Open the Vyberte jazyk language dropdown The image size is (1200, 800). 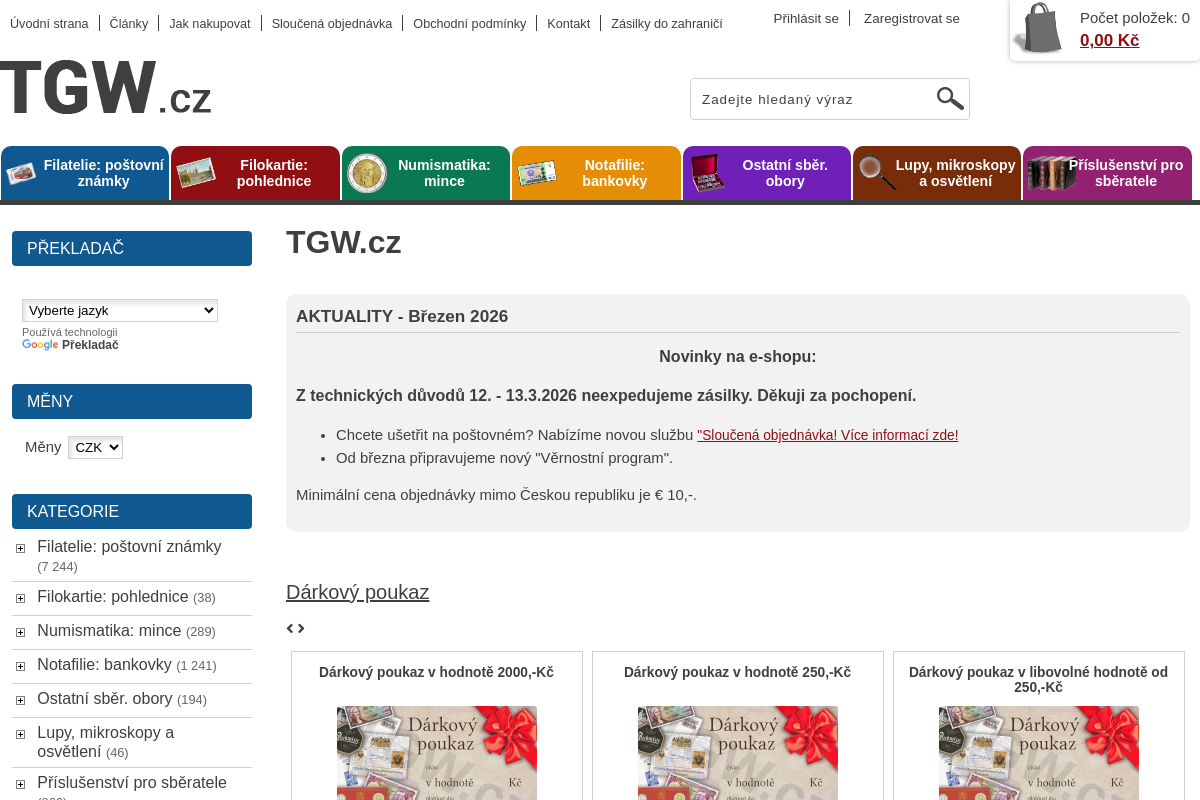pos(120,310)
